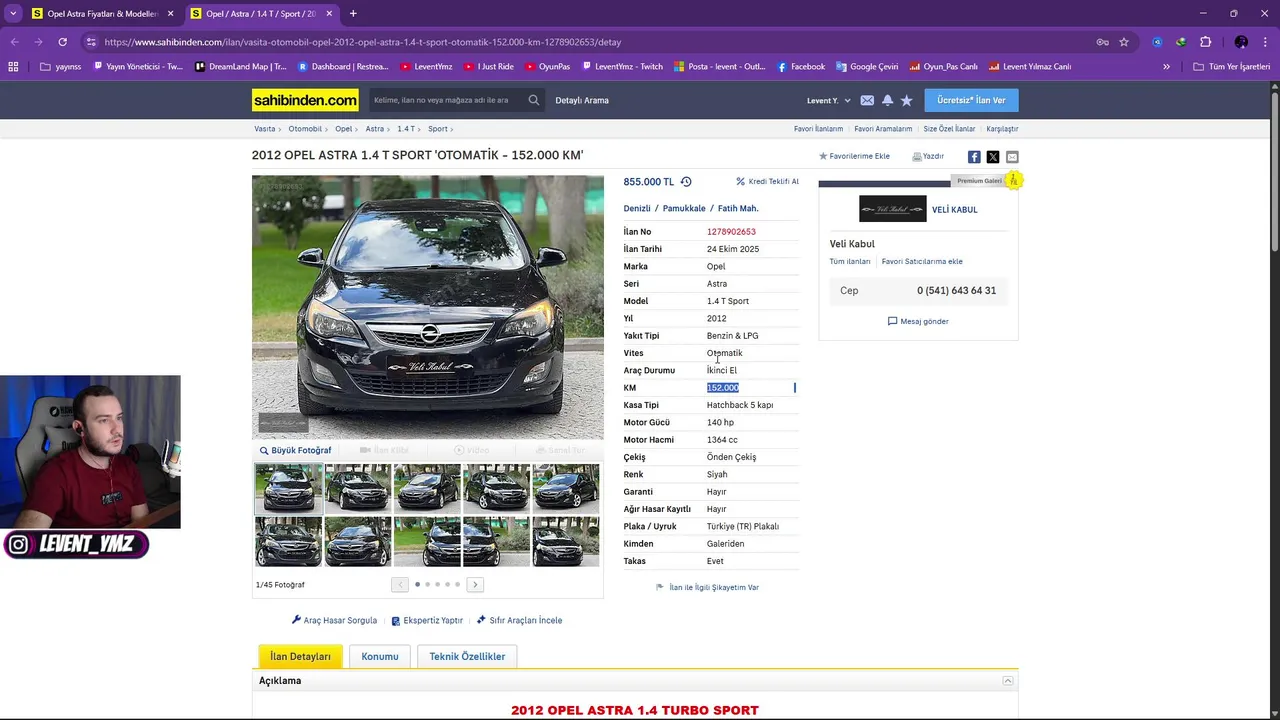Click Otomobil breadcrumb link

305,129
